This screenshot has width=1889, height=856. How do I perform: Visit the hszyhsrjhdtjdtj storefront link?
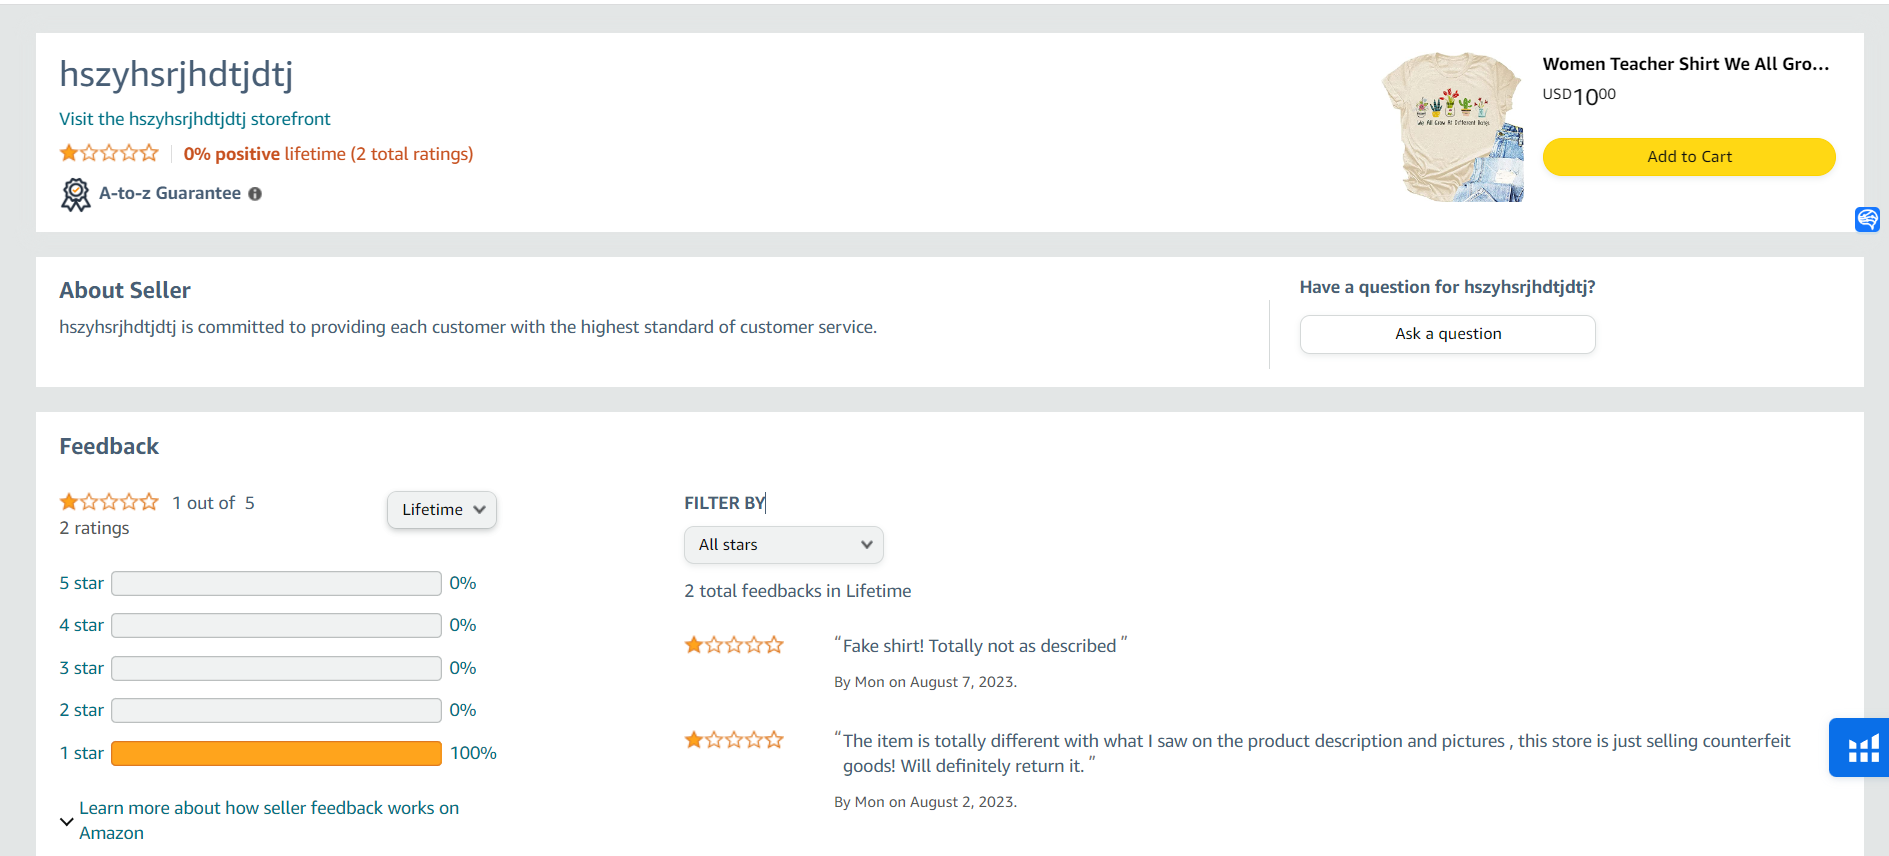click(x=194, y=119)
